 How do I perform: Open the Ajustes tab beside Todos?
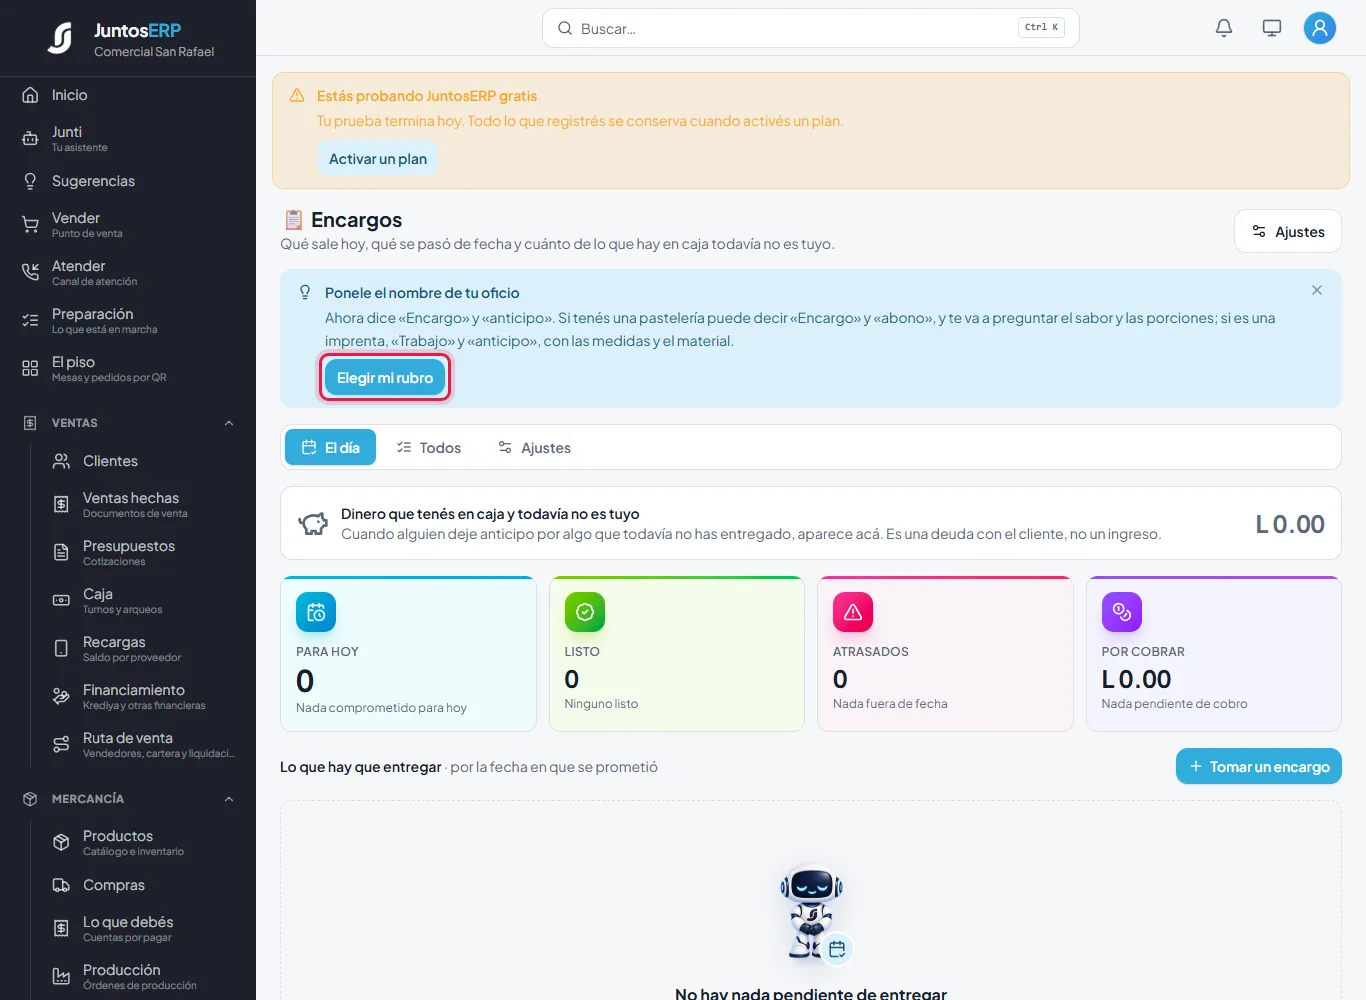[x=534, y=447]
